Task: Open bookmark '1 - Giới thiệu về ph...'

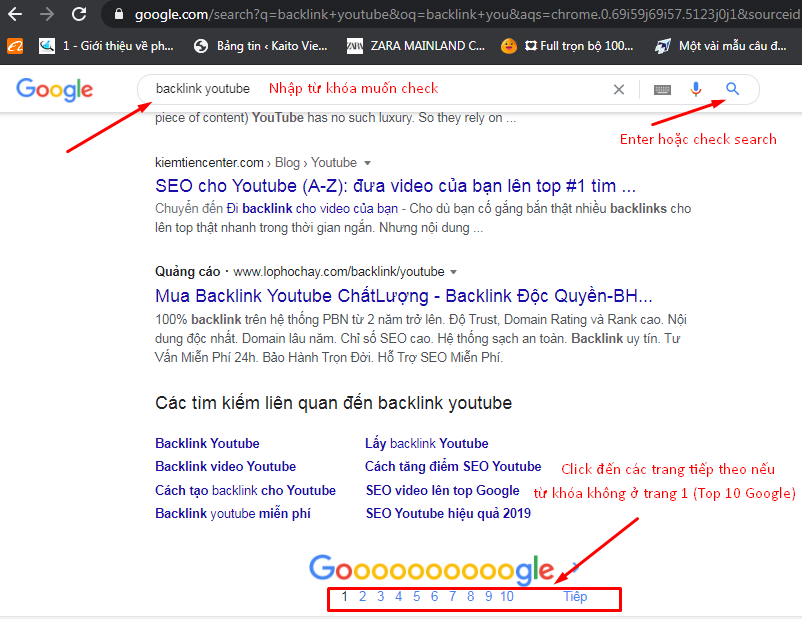Action: [106, 46]
